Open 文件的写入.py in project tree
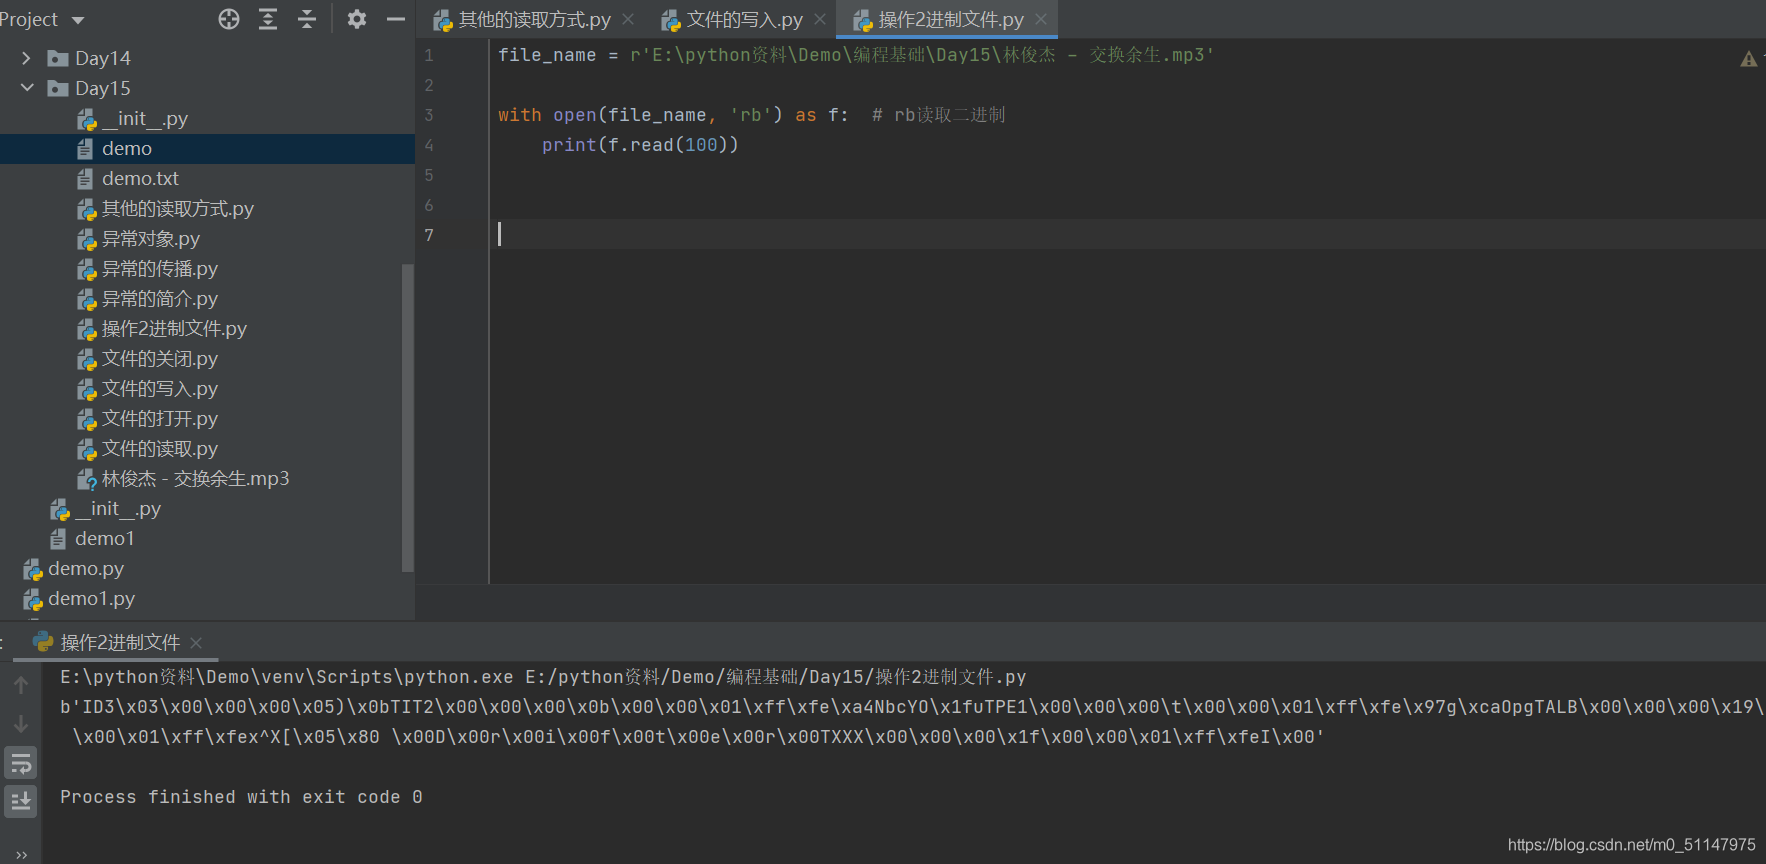This screenshot has height=864, width=1766. 147,388
